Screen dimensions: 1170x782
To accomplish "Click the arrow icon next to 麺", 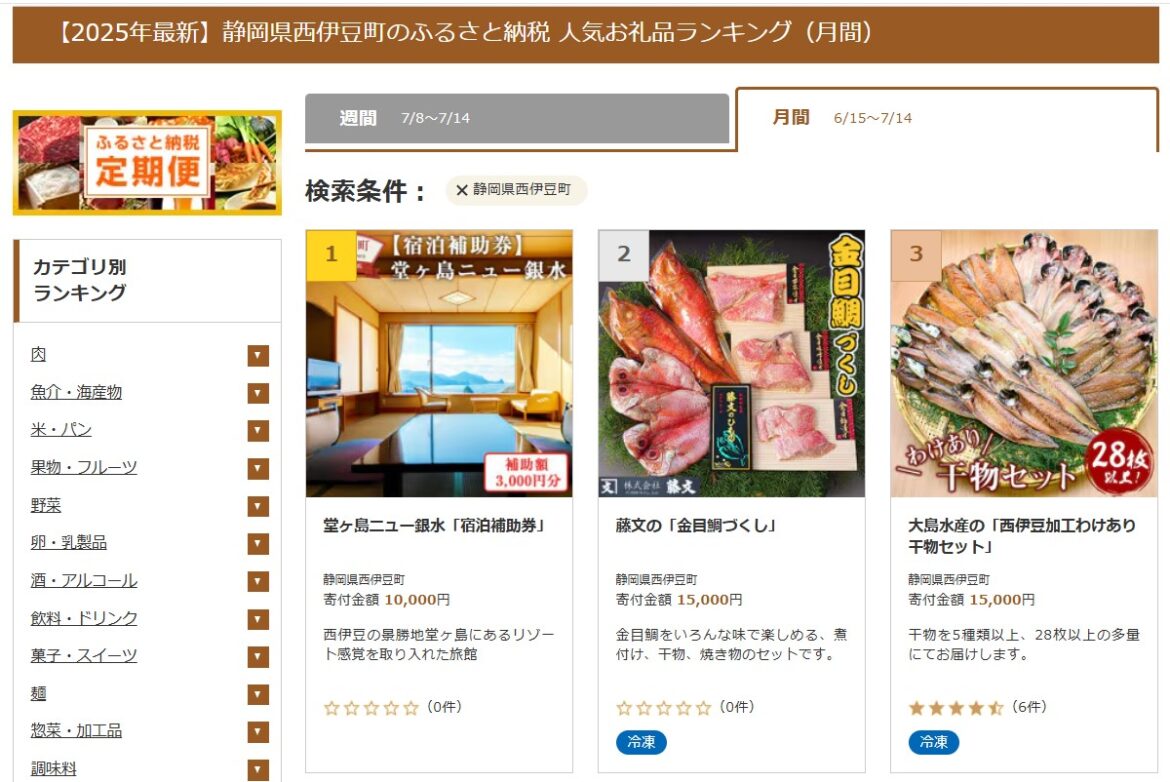I will point(258,694).
